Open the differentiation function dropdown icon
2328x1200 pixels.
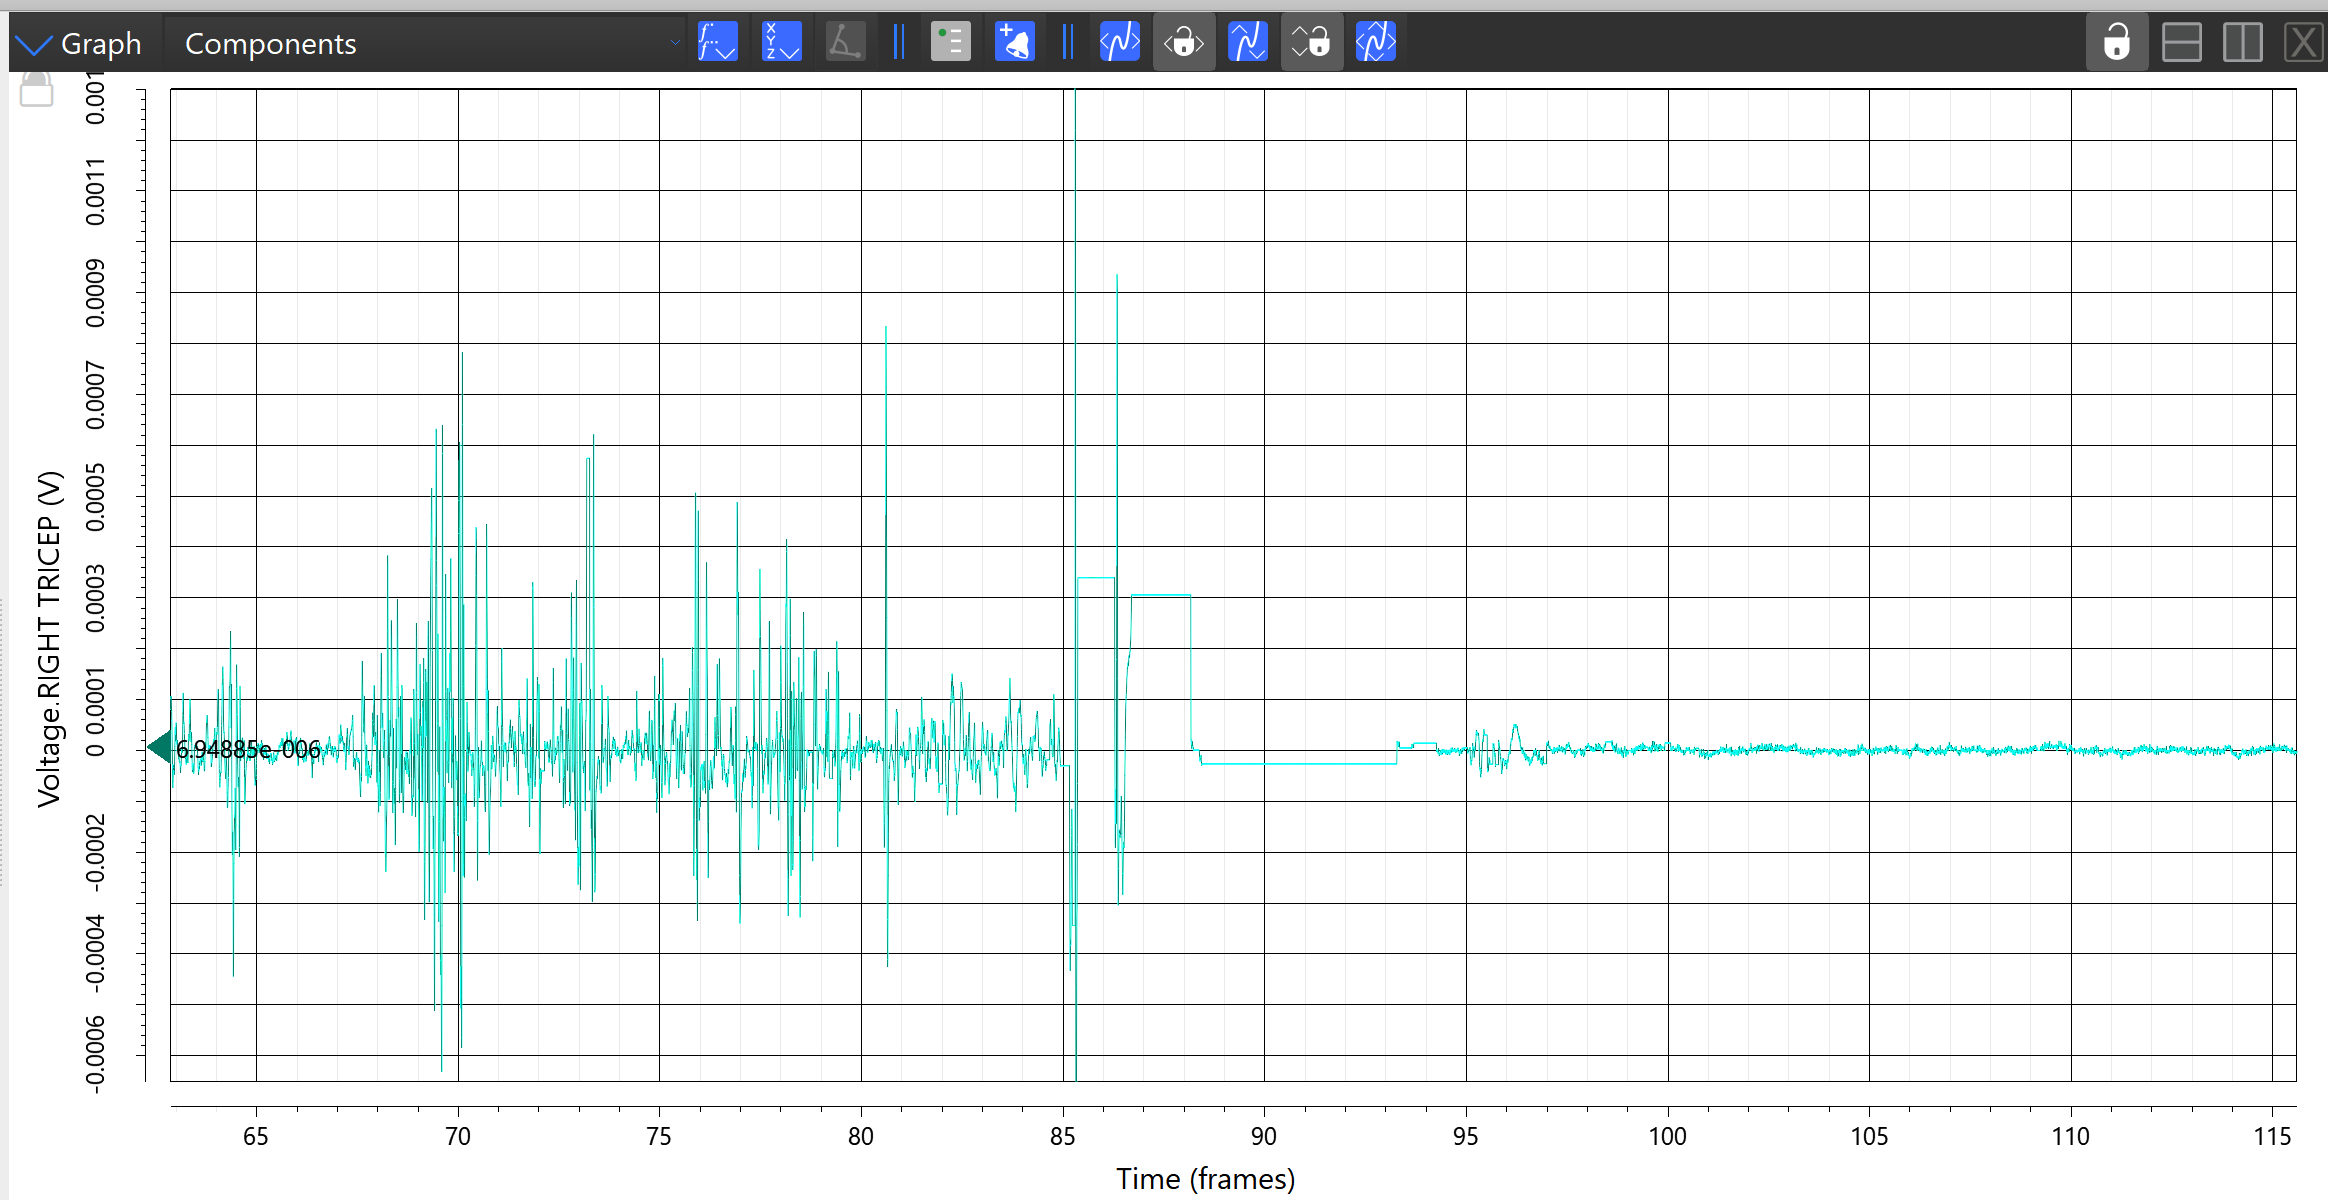[717, 42]
